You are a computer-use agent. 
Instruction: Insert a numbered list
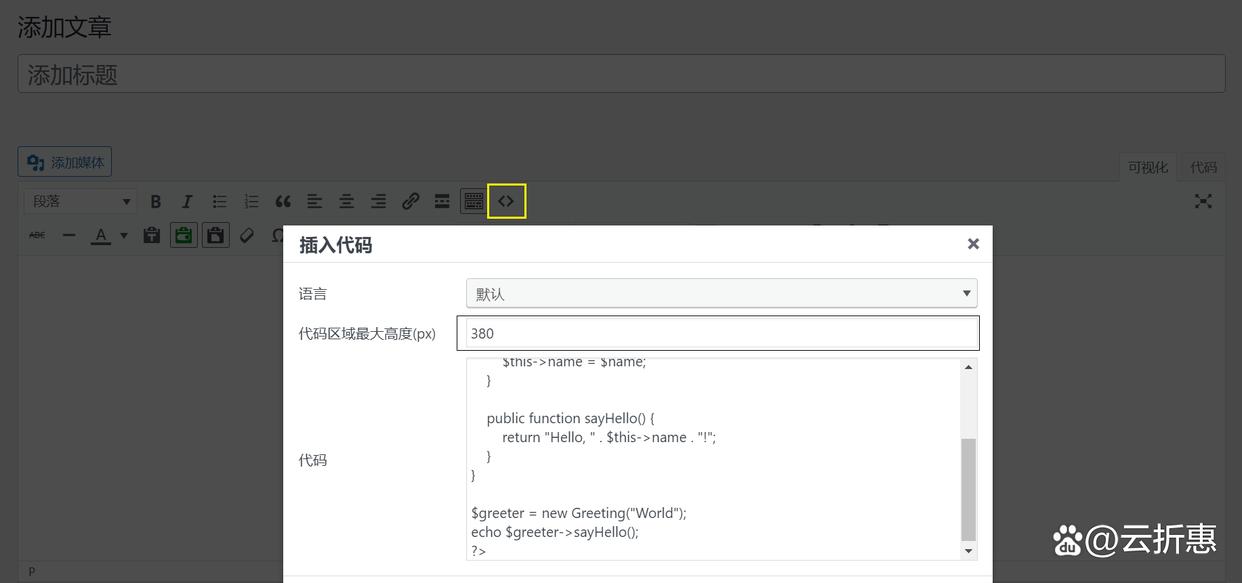(251, 201)
